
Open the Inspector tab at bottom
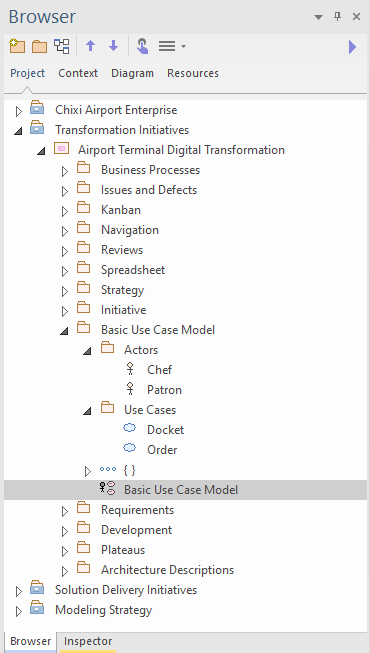click(88, 641)
